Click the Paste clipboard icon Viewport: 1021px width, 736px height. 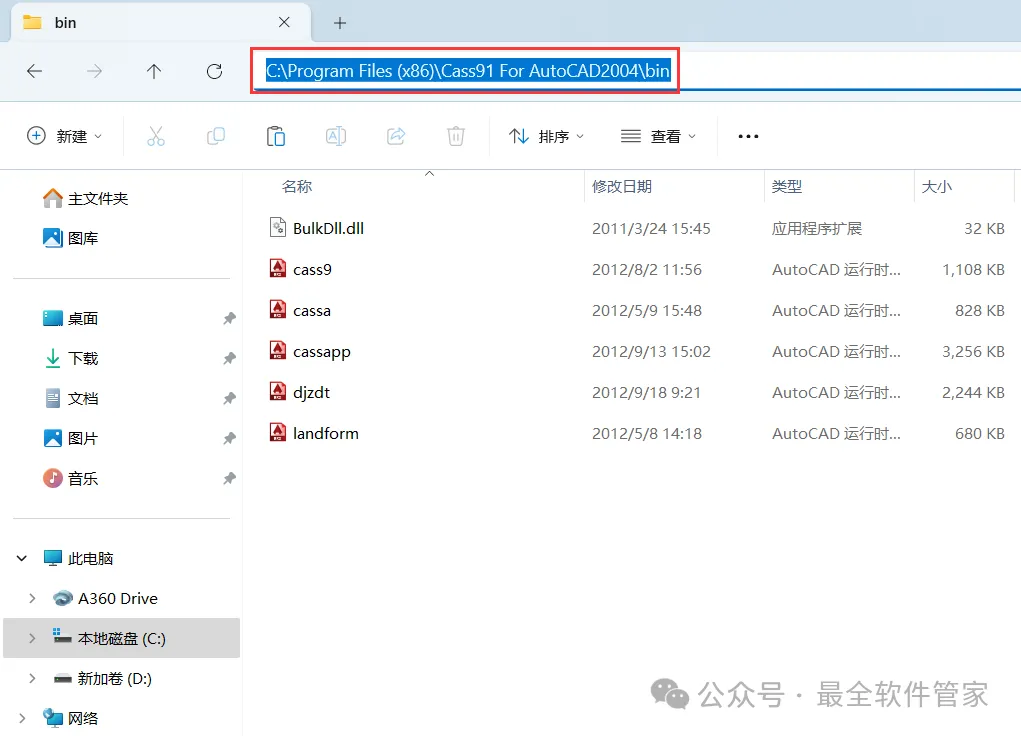point(275,136)
